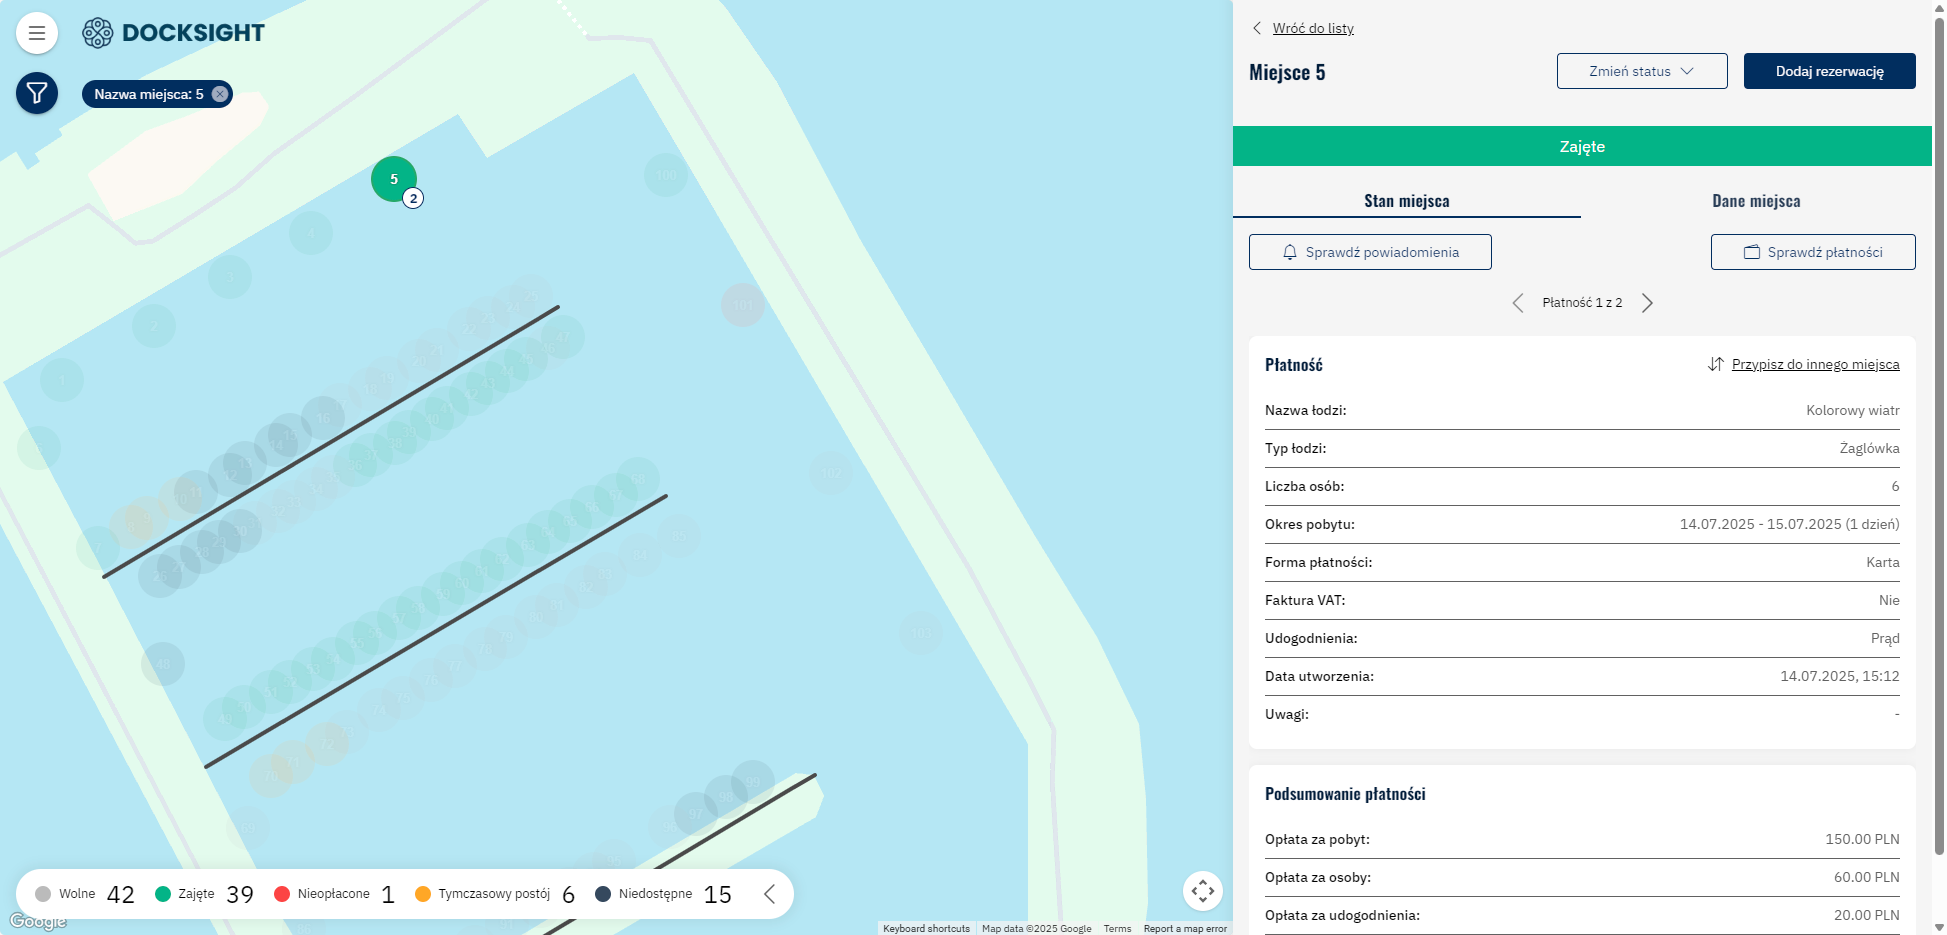This screenshot has width=1947, height=935.
Task: Open the hamburger main menu
Action: tap(37, 33)
